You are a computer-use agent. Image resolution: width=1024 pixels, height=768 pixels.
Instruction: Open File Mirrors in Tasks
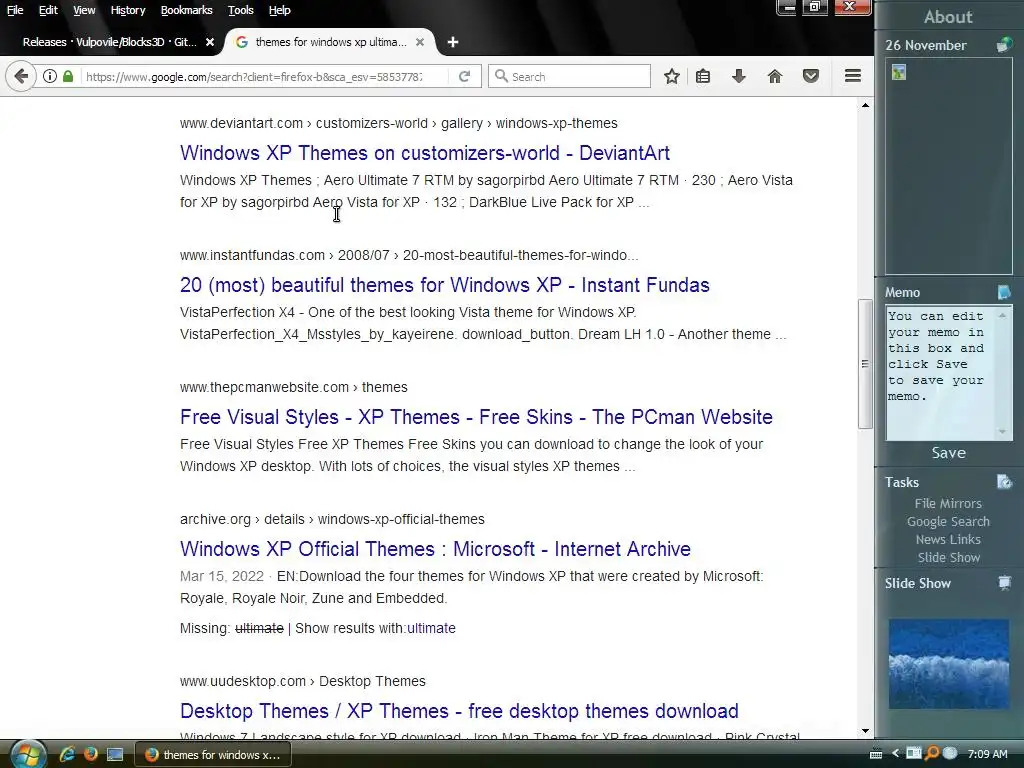948,504
